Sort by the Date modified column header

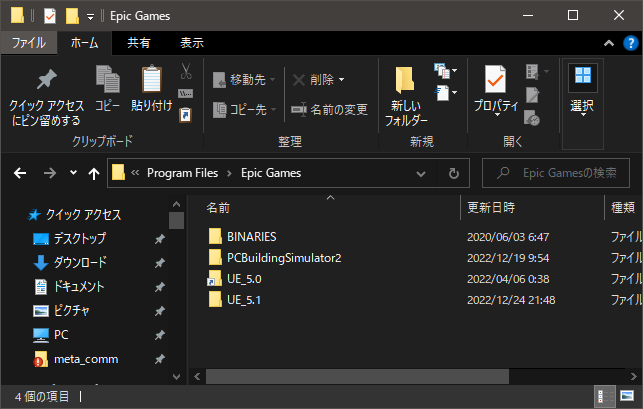point(491,208)
